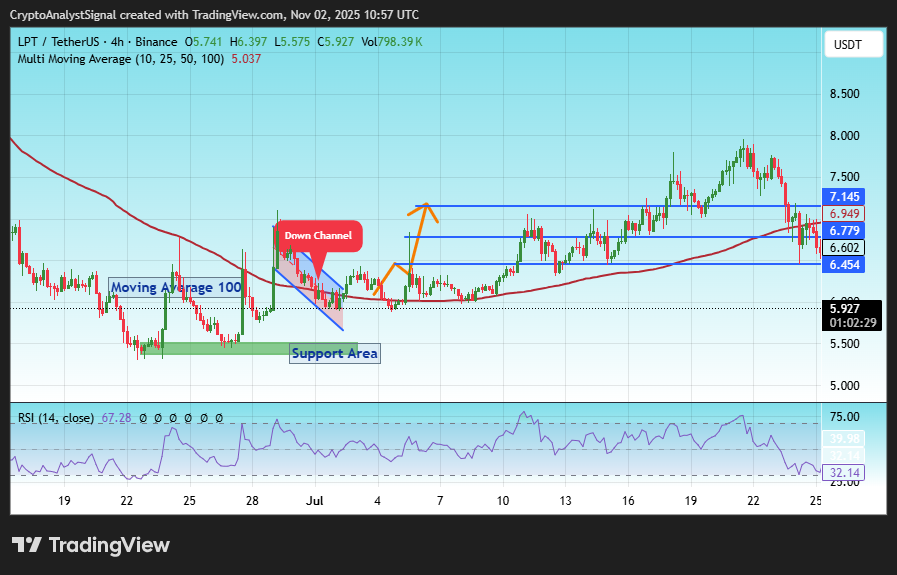Click the 7.500 price axis label

[845, 177]
